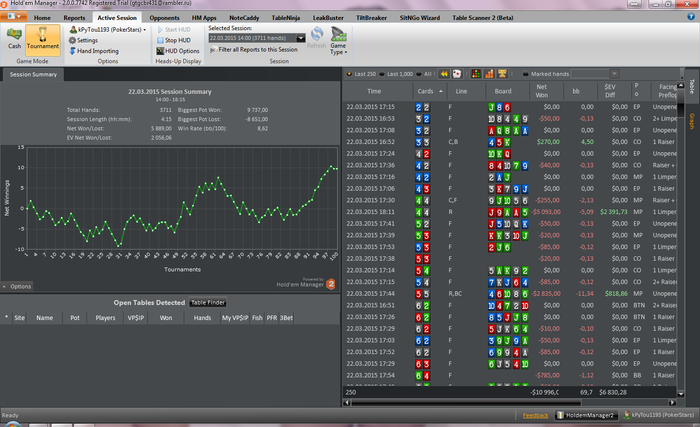Screen dimensions: 700x427
Task: Click Filter all Reports to this Session
Action: [254, 50]
